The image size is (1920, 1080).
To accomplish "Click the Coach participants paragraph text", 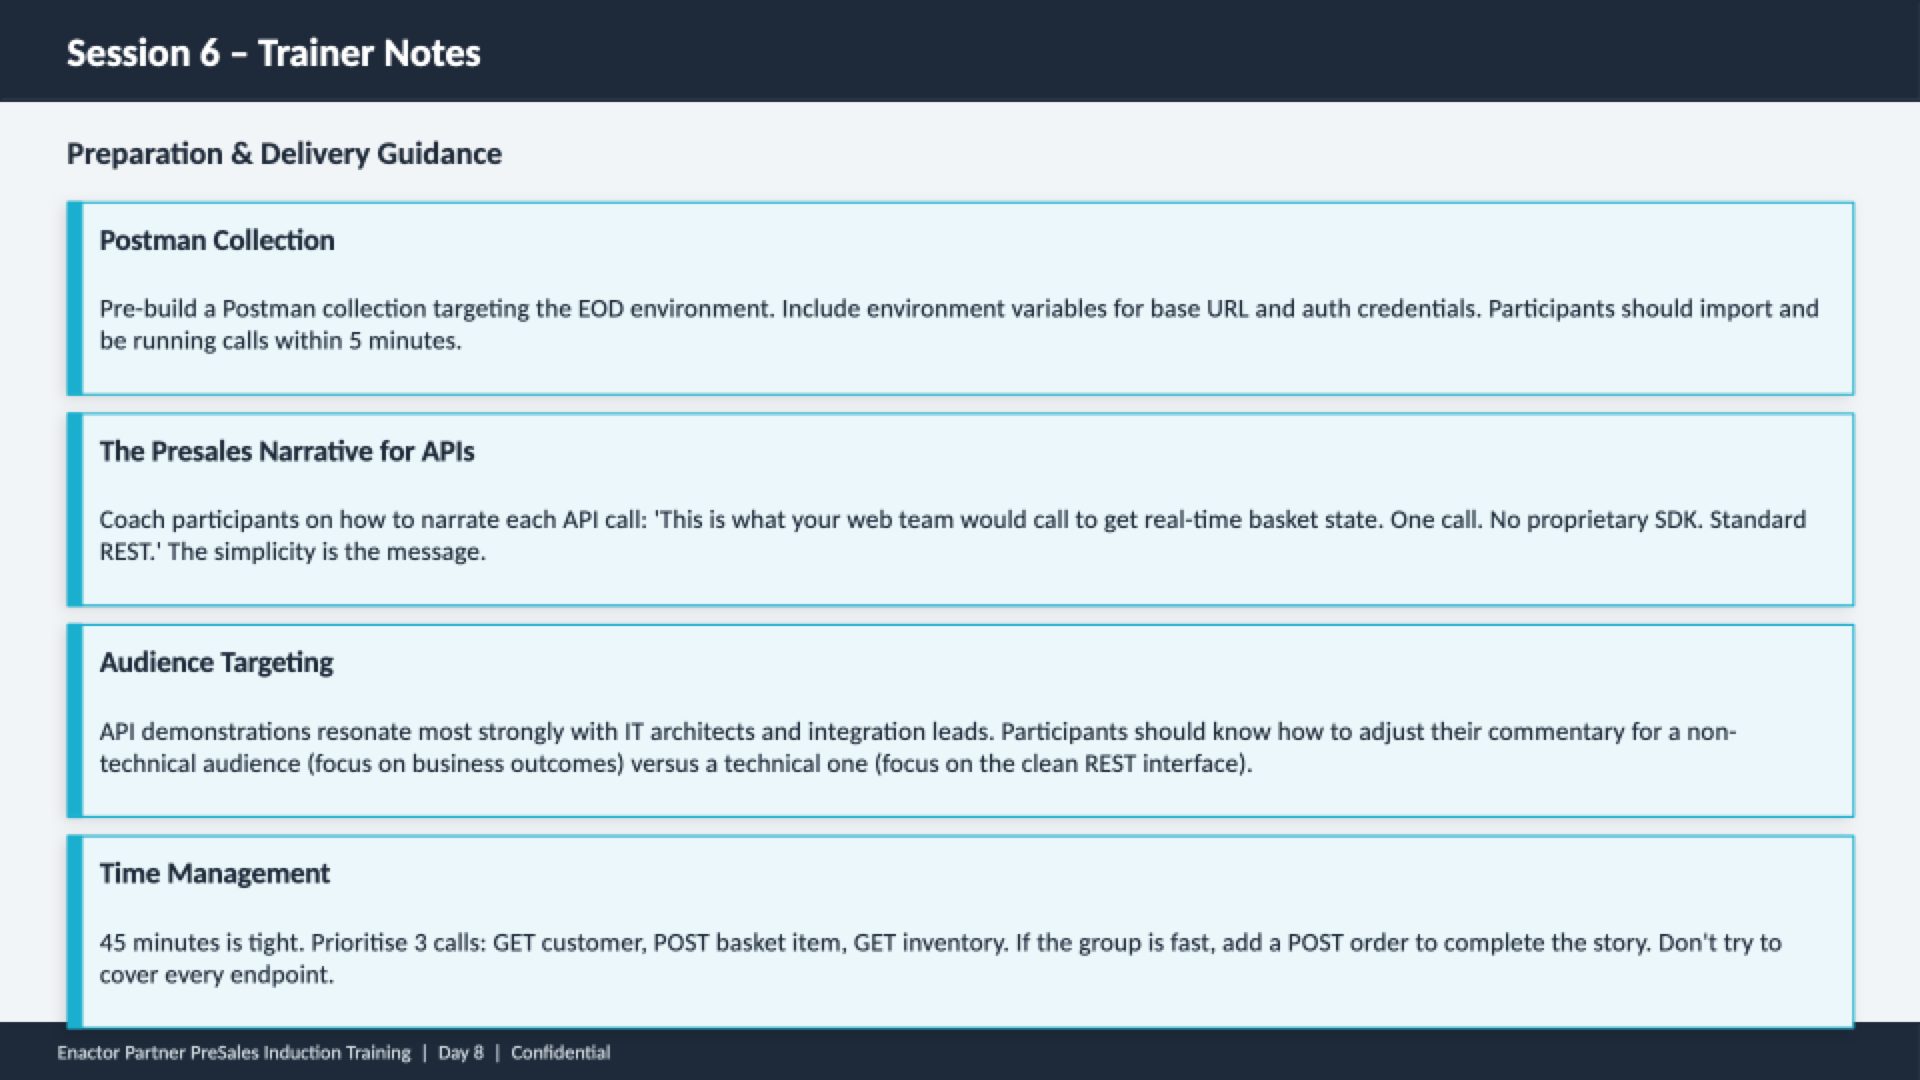I will (952, 535).
